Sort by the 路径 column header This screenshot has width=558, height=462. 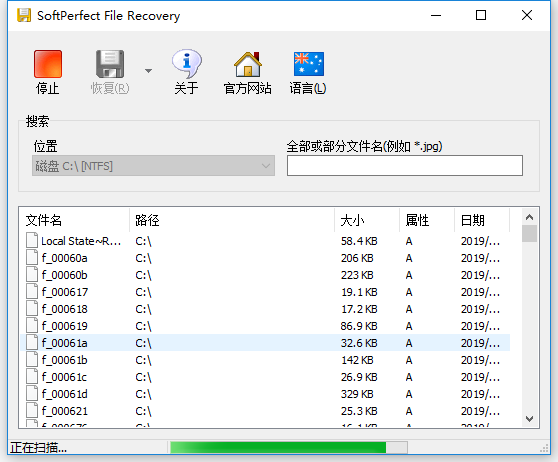[x=232, y=220]
